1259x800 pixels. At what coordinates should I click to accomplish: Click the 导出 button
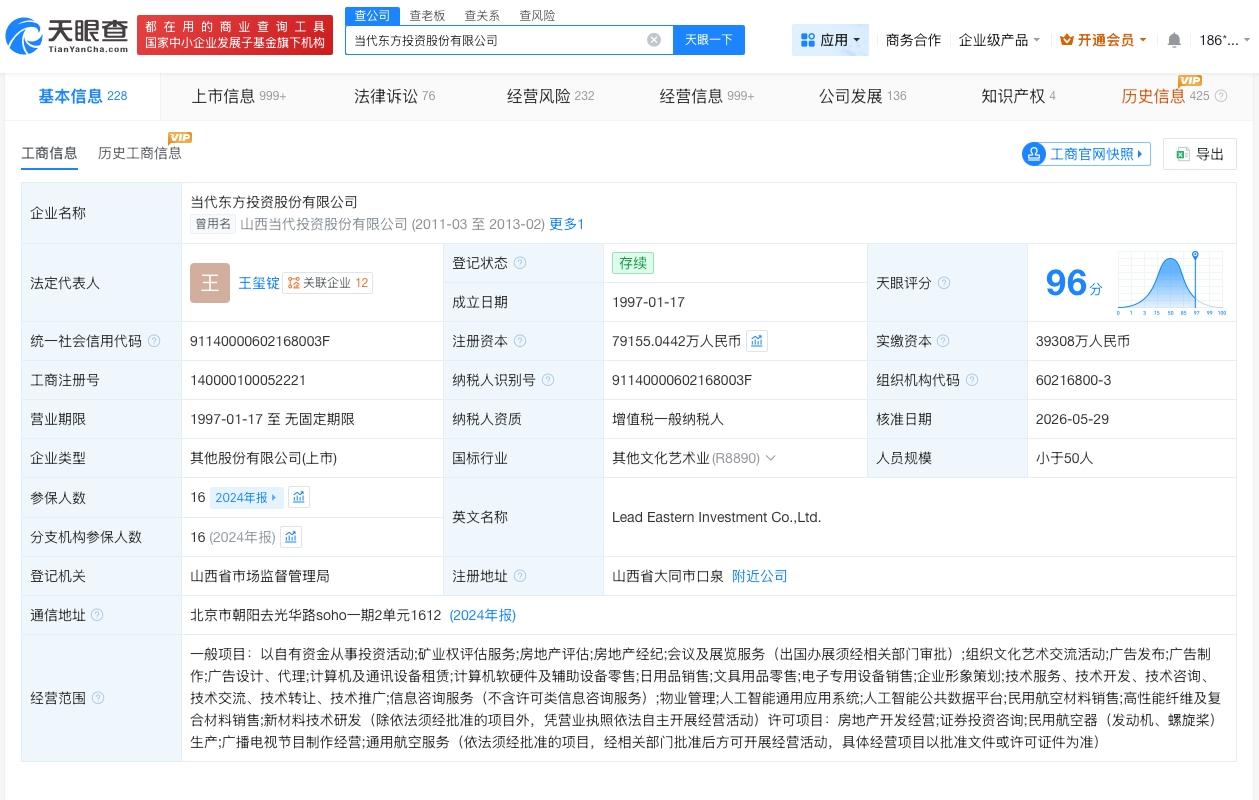(1200, 154)
